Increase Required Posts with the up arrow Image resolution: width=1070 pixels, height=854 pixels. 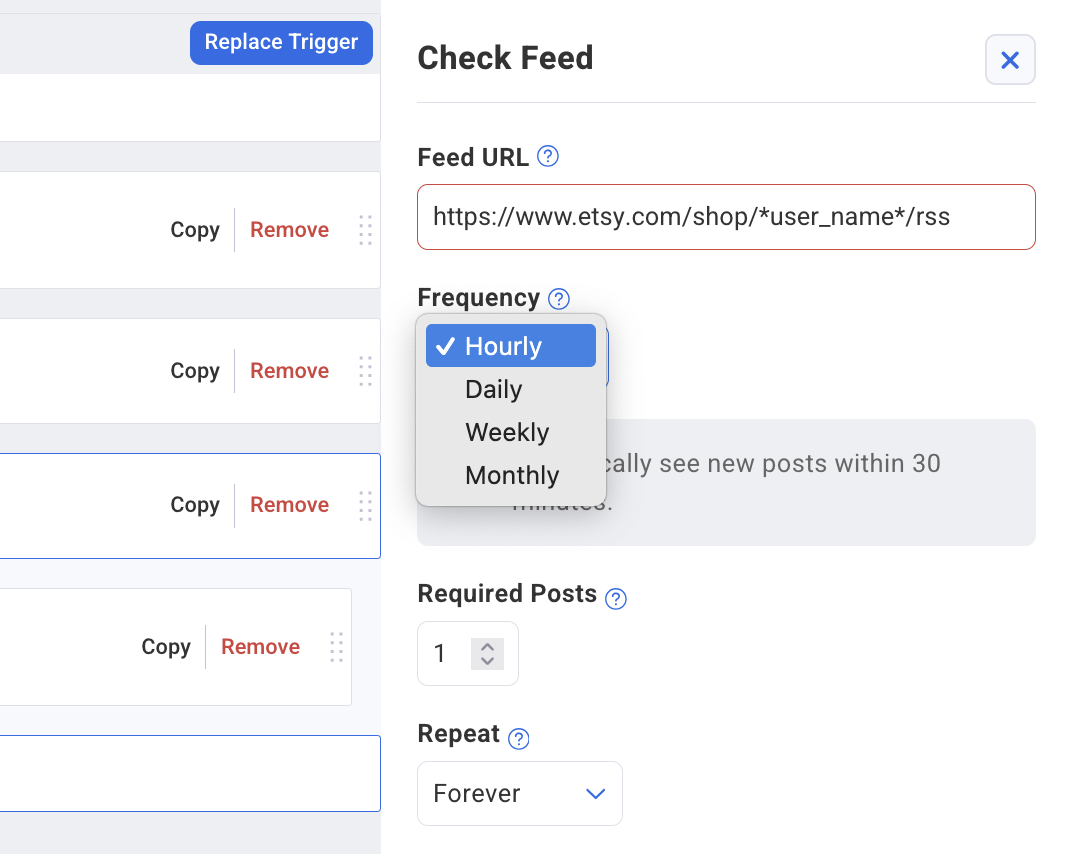(x=487, y=646)
